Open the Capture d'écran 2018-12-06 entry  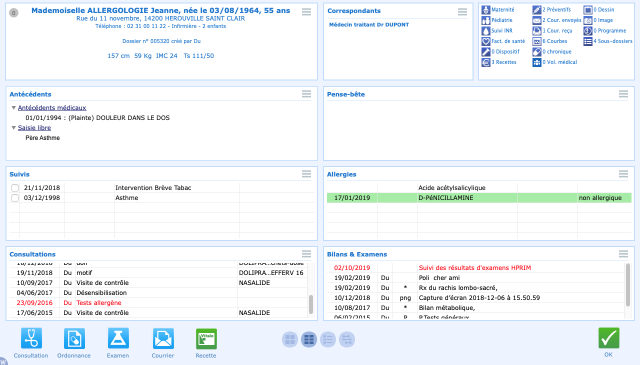click(x=476, y=298)
